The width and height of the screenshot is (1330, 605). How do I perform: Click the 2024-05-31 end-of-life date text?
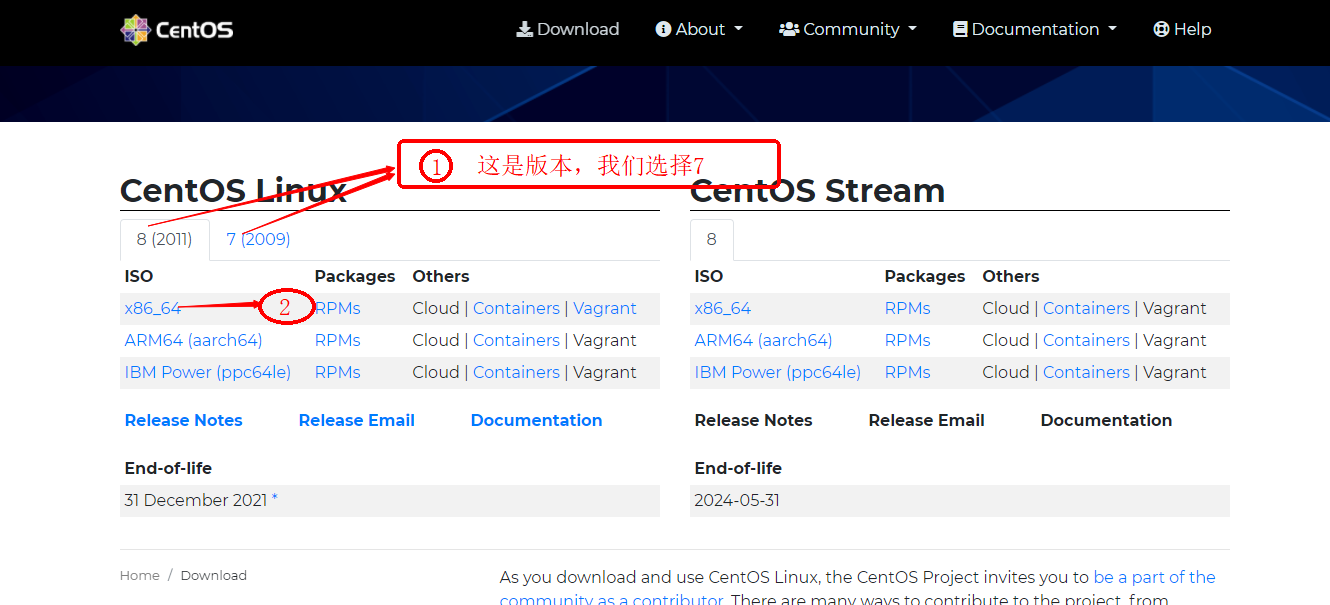pos(737,500)
